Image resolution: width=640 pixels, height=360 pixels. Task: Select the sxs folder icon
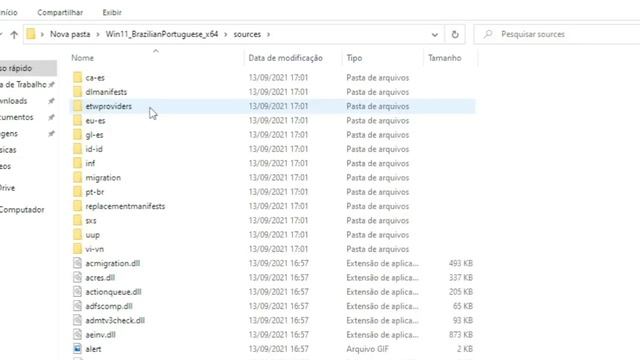click(x=78, y=220)
